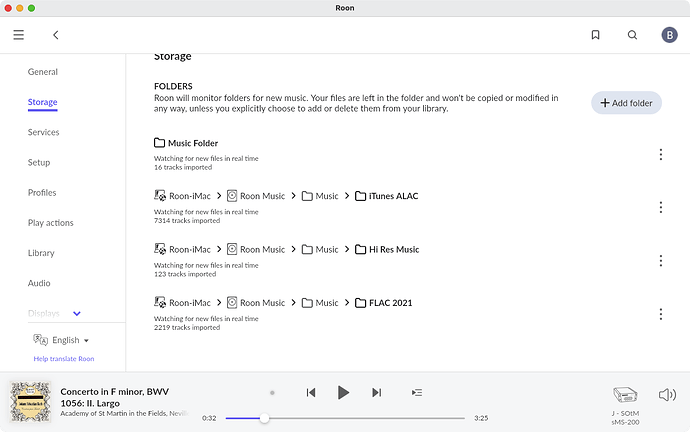Image resolution: width=690 pixels, height=432 pixels.
Task: Open the play queue icon
Action: coord(417,392)
